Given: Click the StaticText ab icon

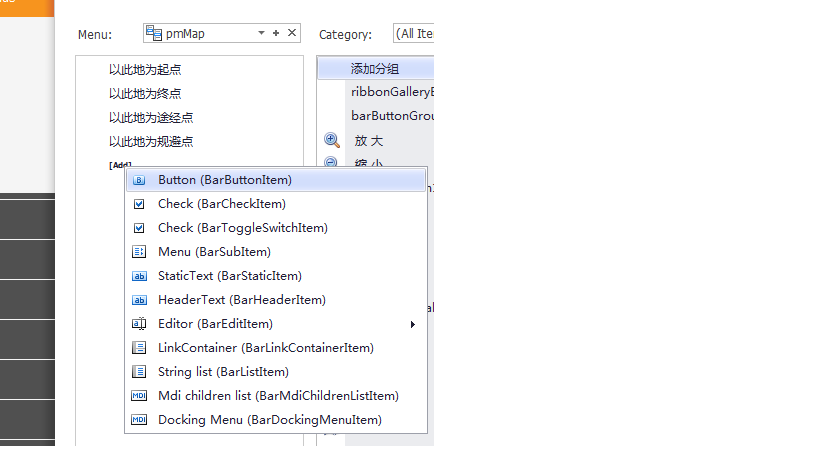Looking at the screenshot, I should coord(139,276).
